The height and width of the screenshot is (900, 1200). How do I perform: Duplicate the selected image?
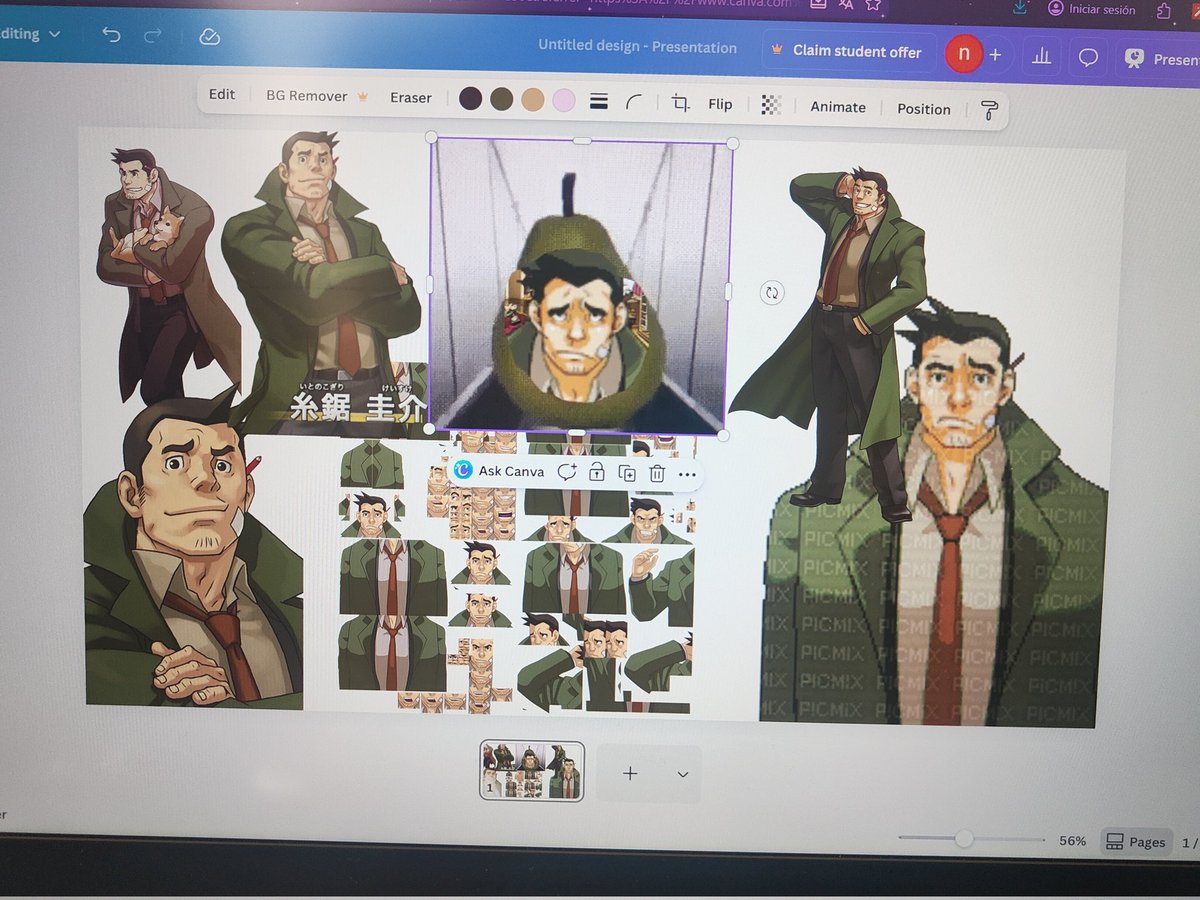click(x=627, y=473)
